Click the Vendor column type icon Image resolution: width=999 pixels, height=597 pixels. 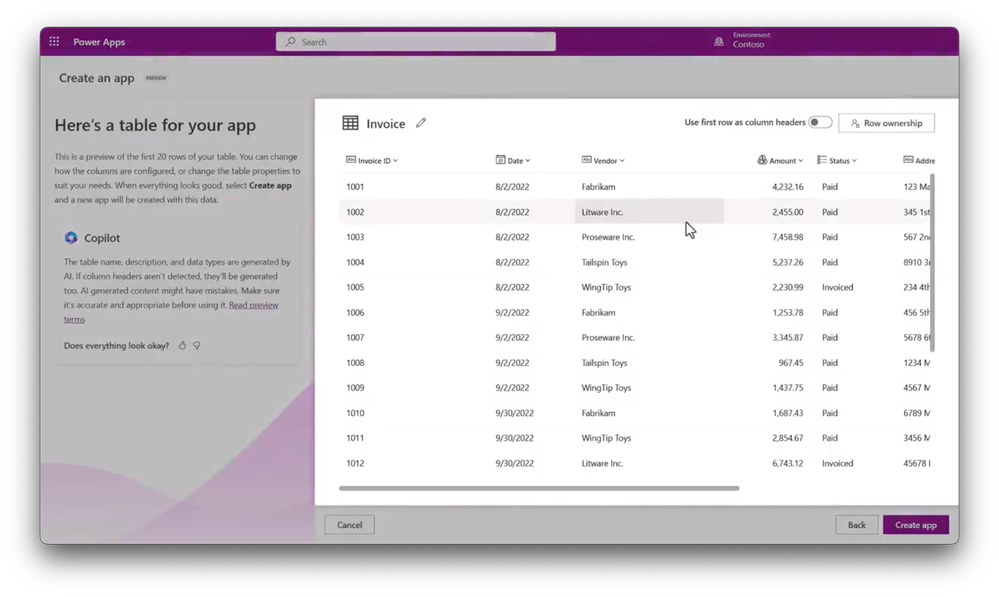click(x=586, y=160)
